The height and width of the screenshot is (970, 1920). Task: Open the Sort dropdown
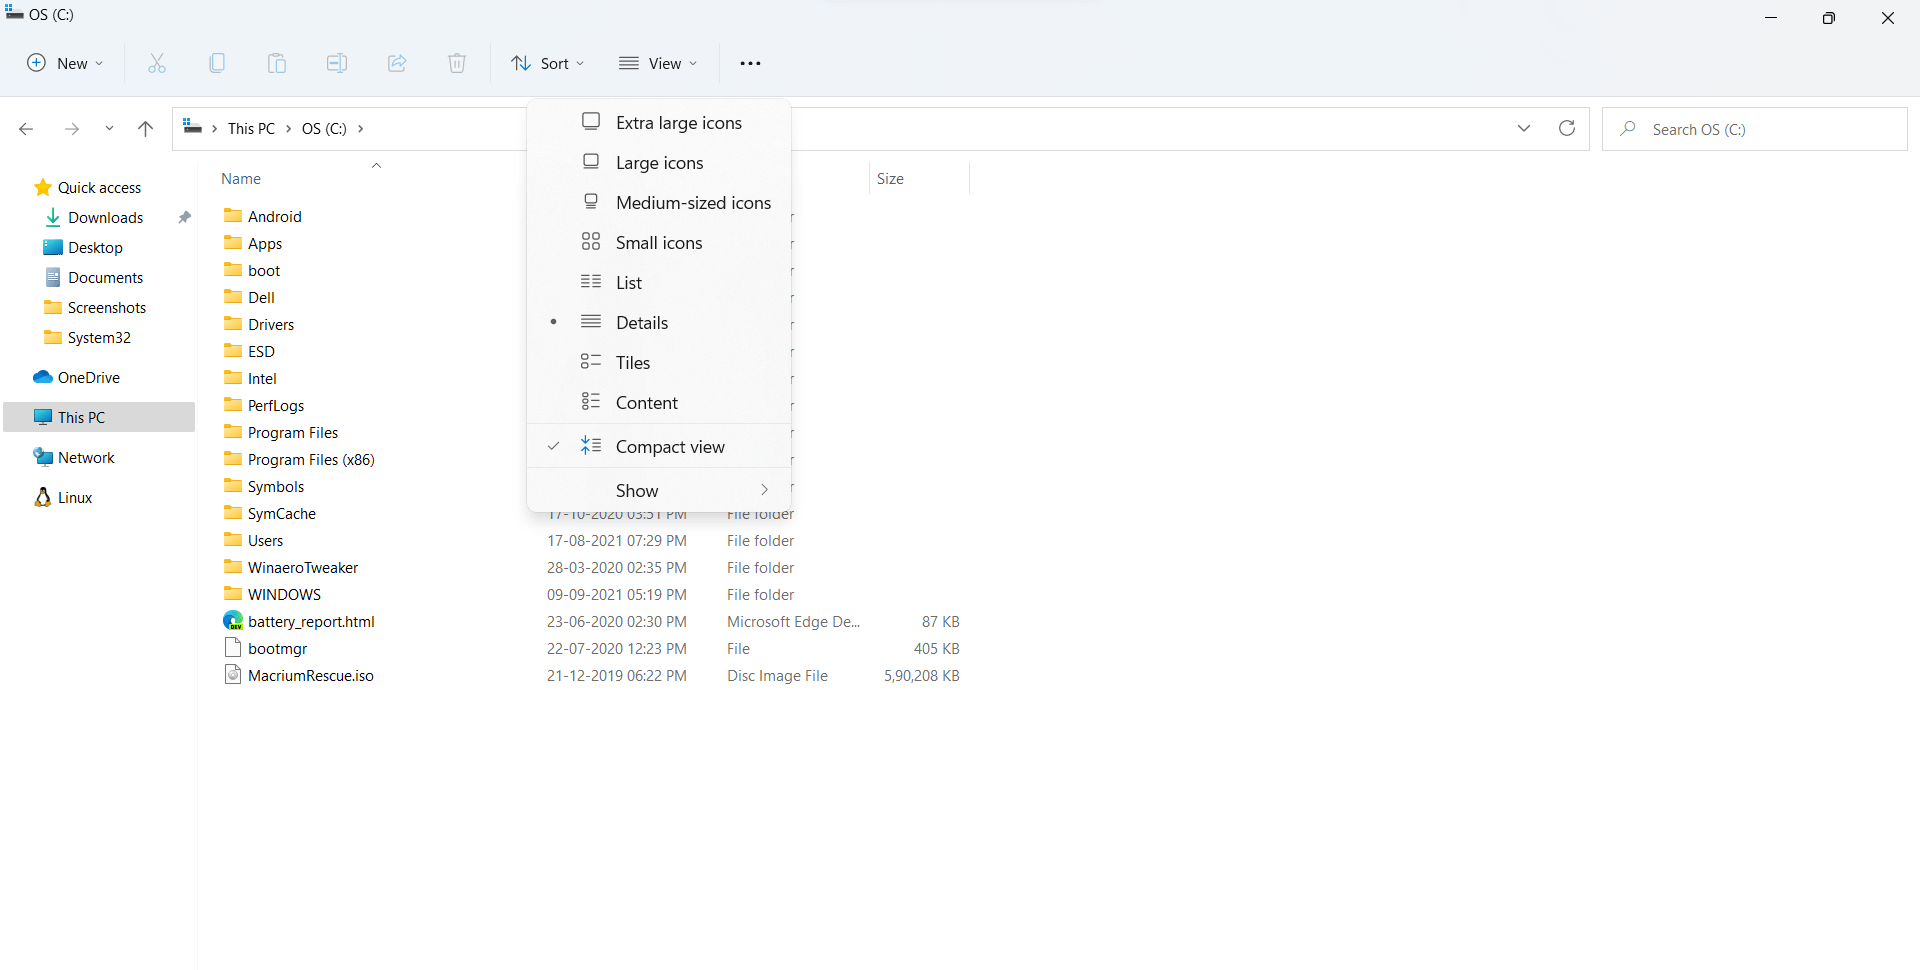548,63
